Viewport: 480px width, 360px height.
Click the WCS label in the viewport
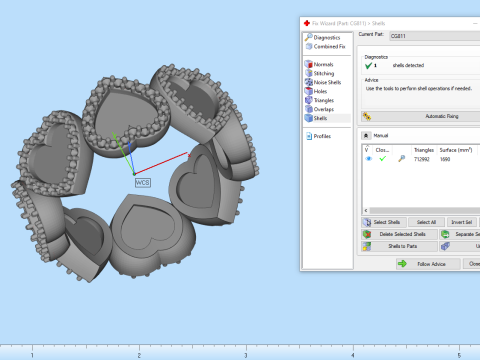coord(143,183)
